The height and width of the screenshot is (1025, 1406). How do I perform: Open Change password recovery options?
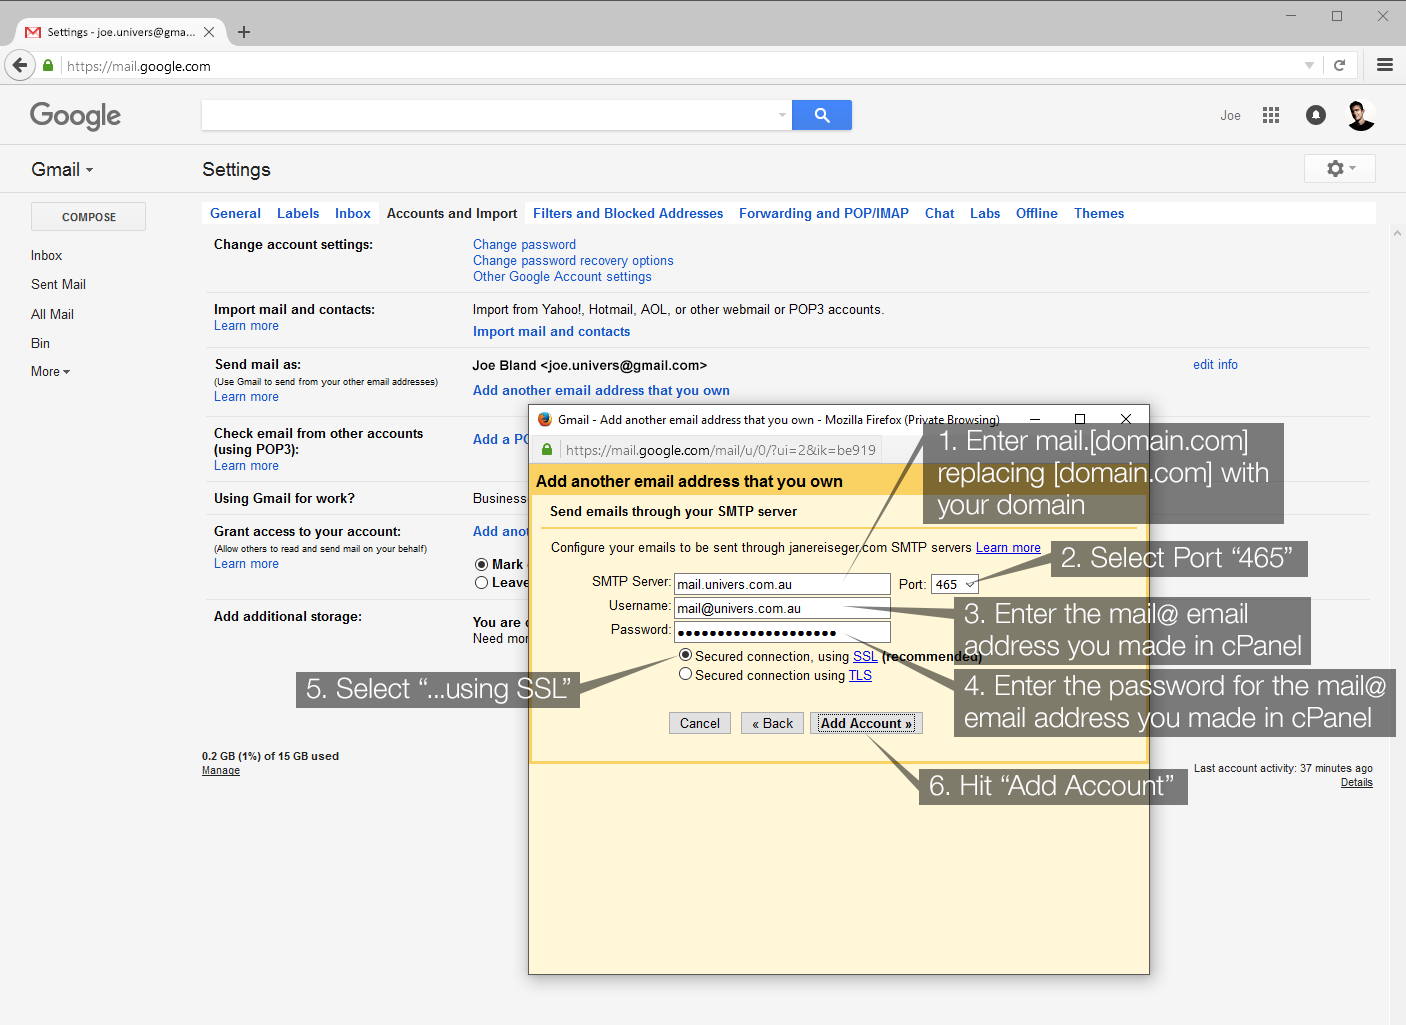(573, 260)
